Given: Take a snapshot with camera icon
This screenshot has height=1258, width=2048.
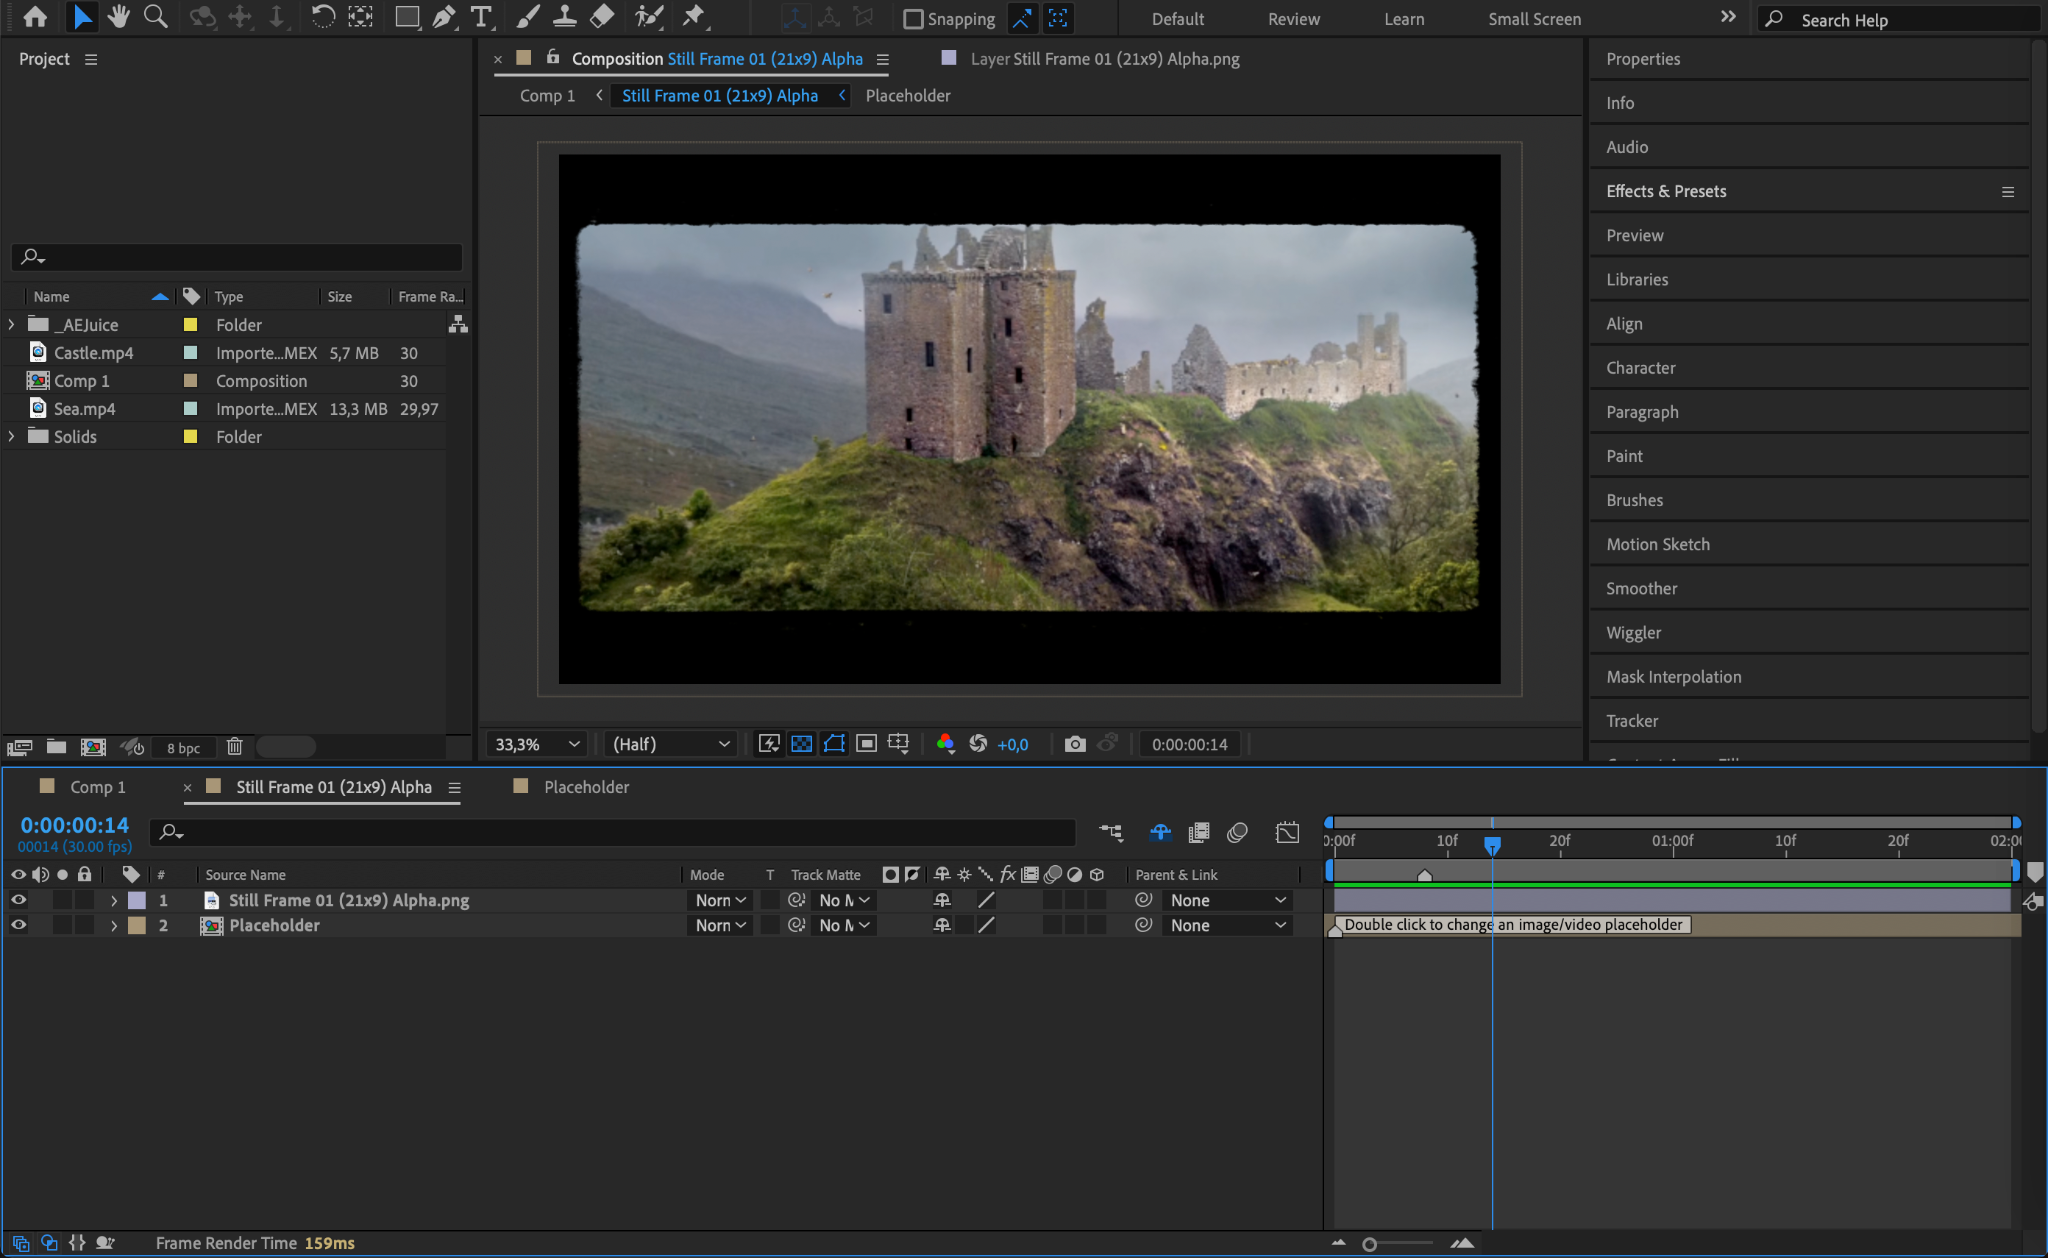Looking at the screenshot, I should [1075, 744].
